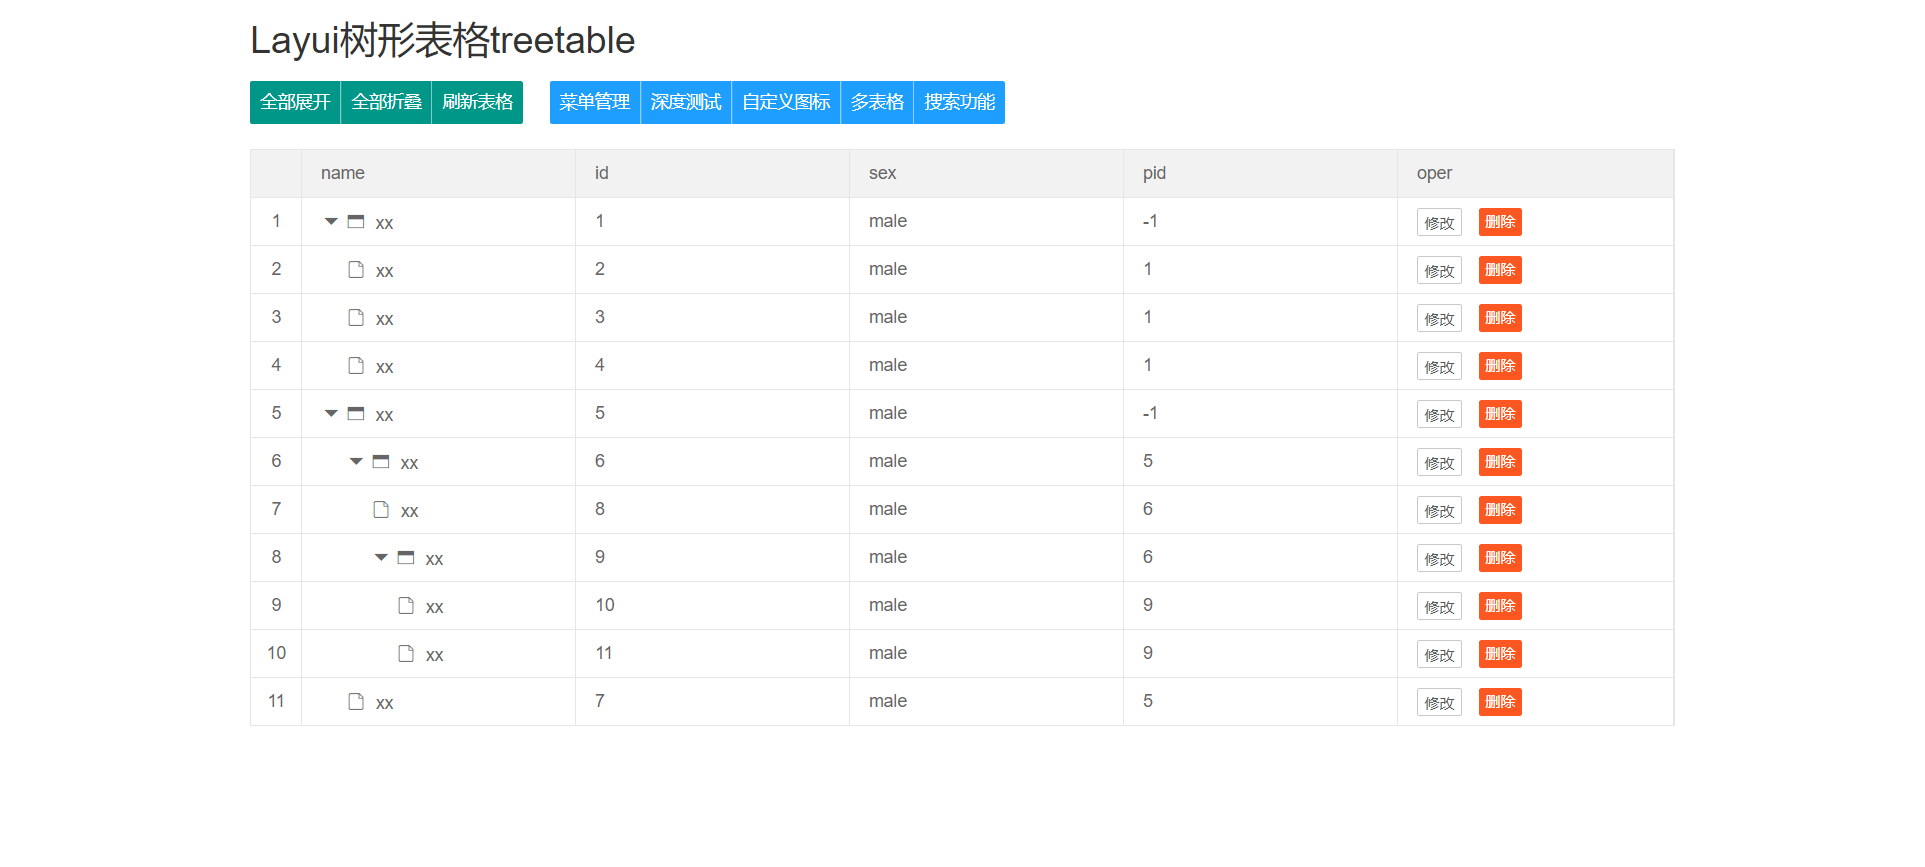Screen dimensions: 1925x867
Task: Open the 菜单管理 tab button
Action: tap(595, 102)
